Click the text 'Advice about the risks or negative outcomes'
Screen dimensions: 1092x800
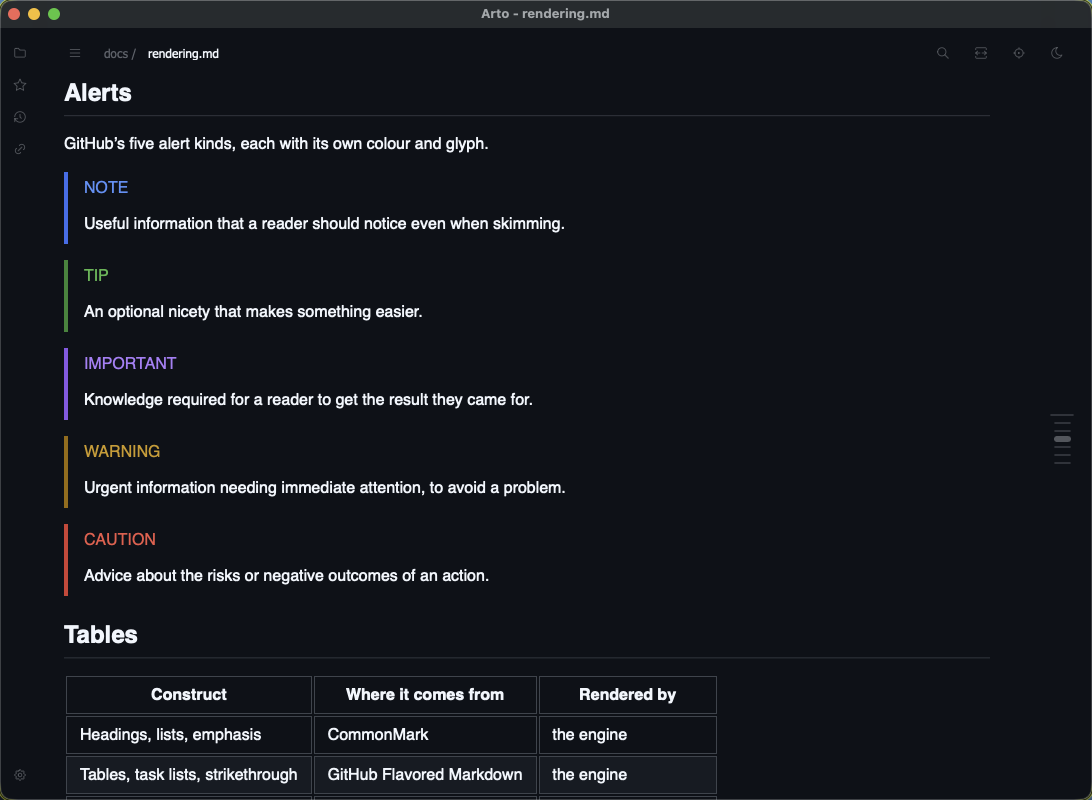[x=241, y=576]
